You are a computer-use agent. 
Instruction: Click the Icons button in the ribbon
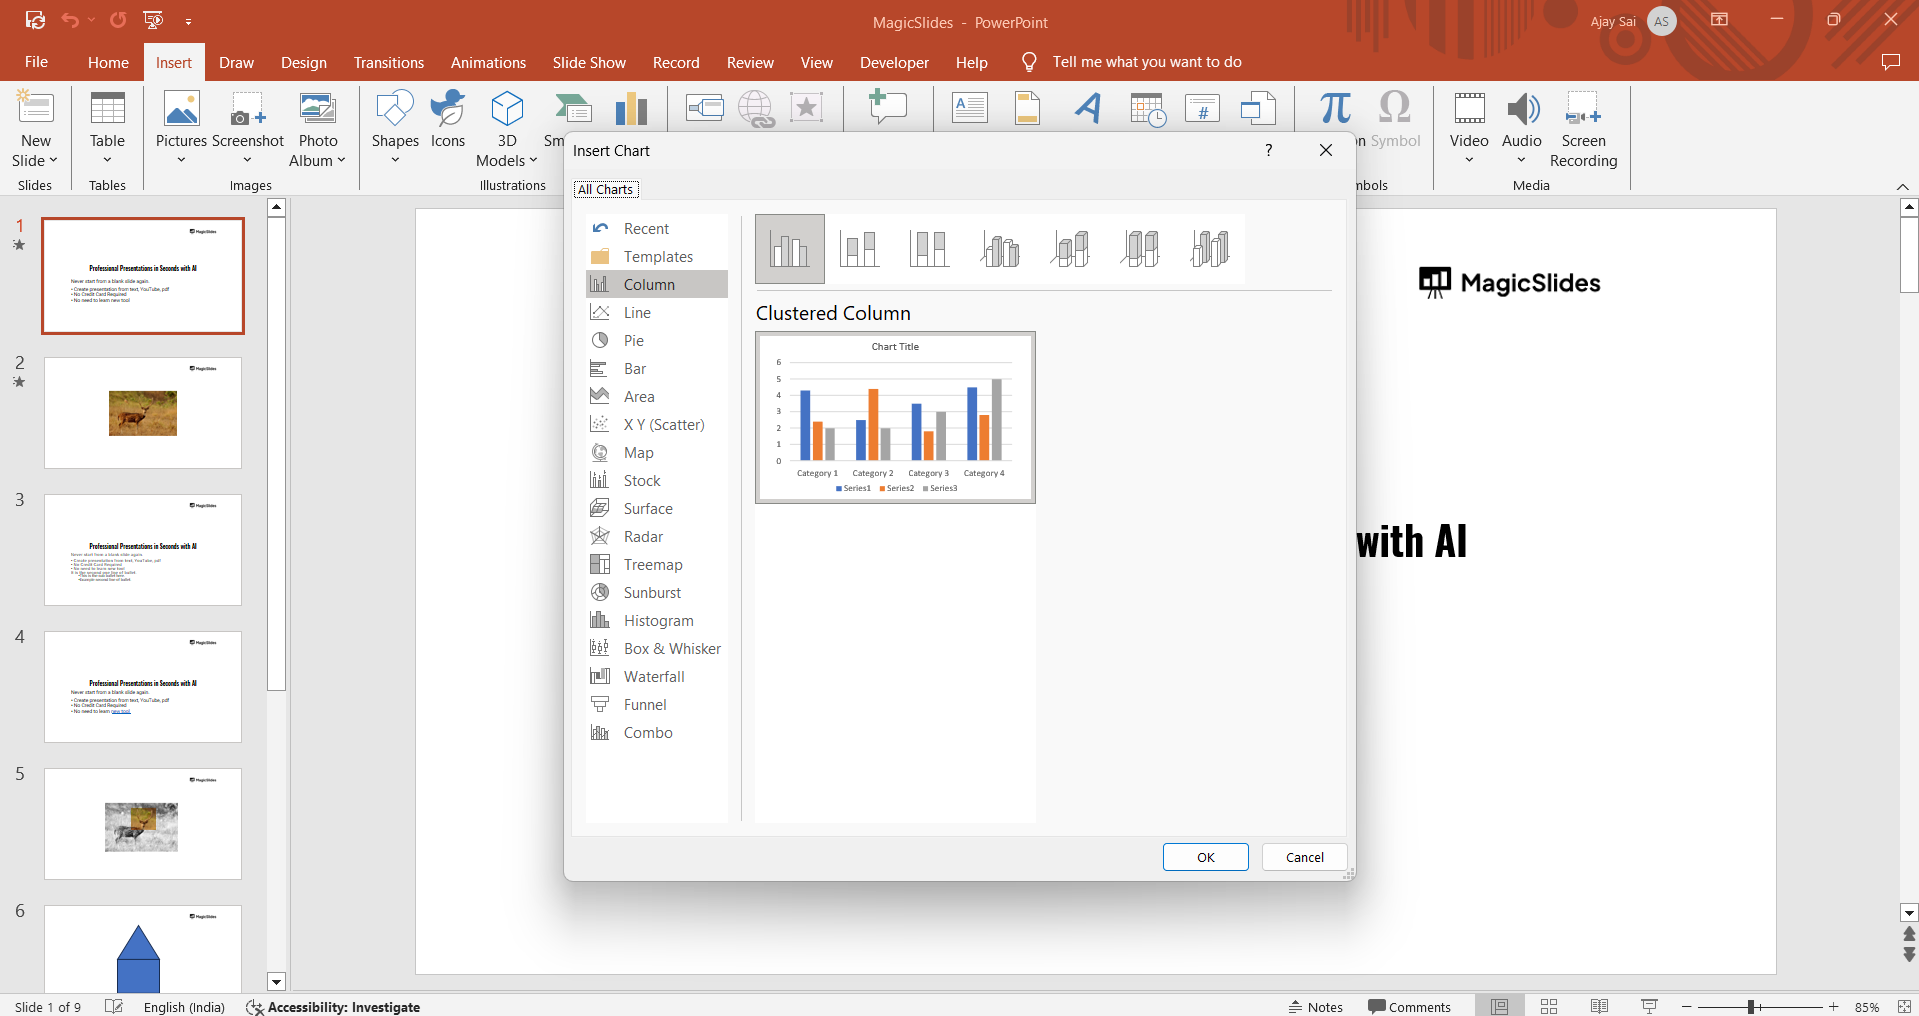(x=447, y=121)
